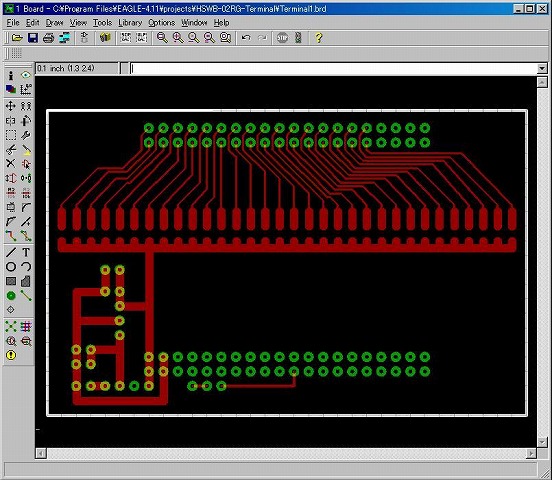The width and height of the screenshot is (552, 480).
Task: Activate the Route tool
Action: pyautogui.click(x=11, y=236)
